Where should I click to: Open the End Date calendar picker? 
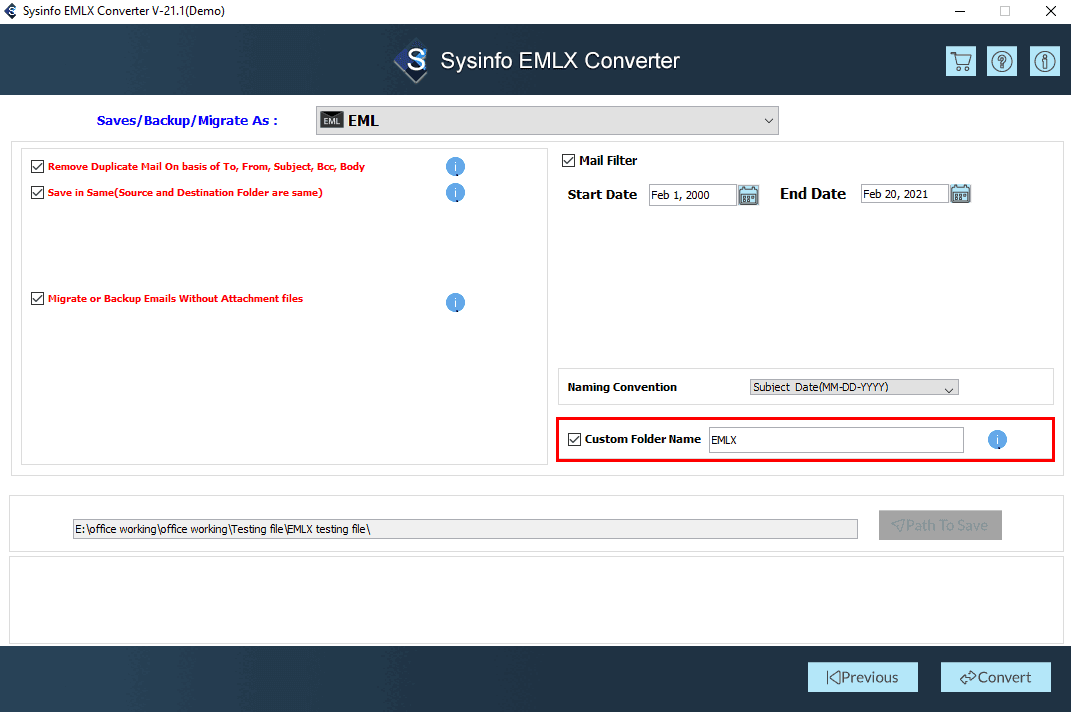[960, 194]
